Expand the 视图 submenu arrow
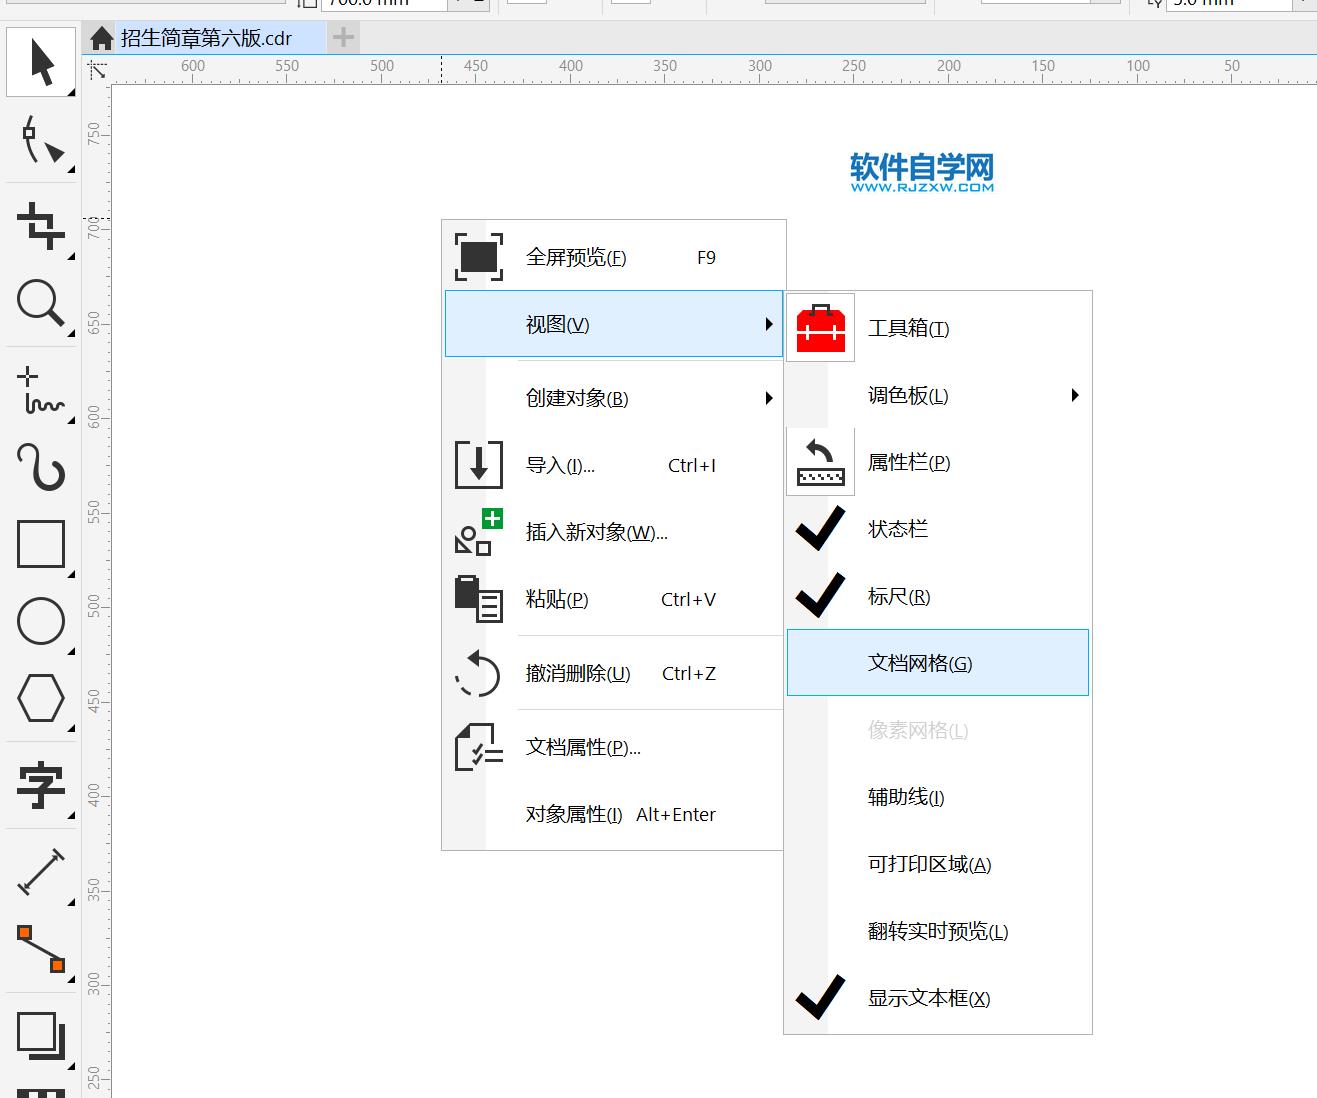This screenshot has width=1317, height=1098. click(x=768, y=324)
